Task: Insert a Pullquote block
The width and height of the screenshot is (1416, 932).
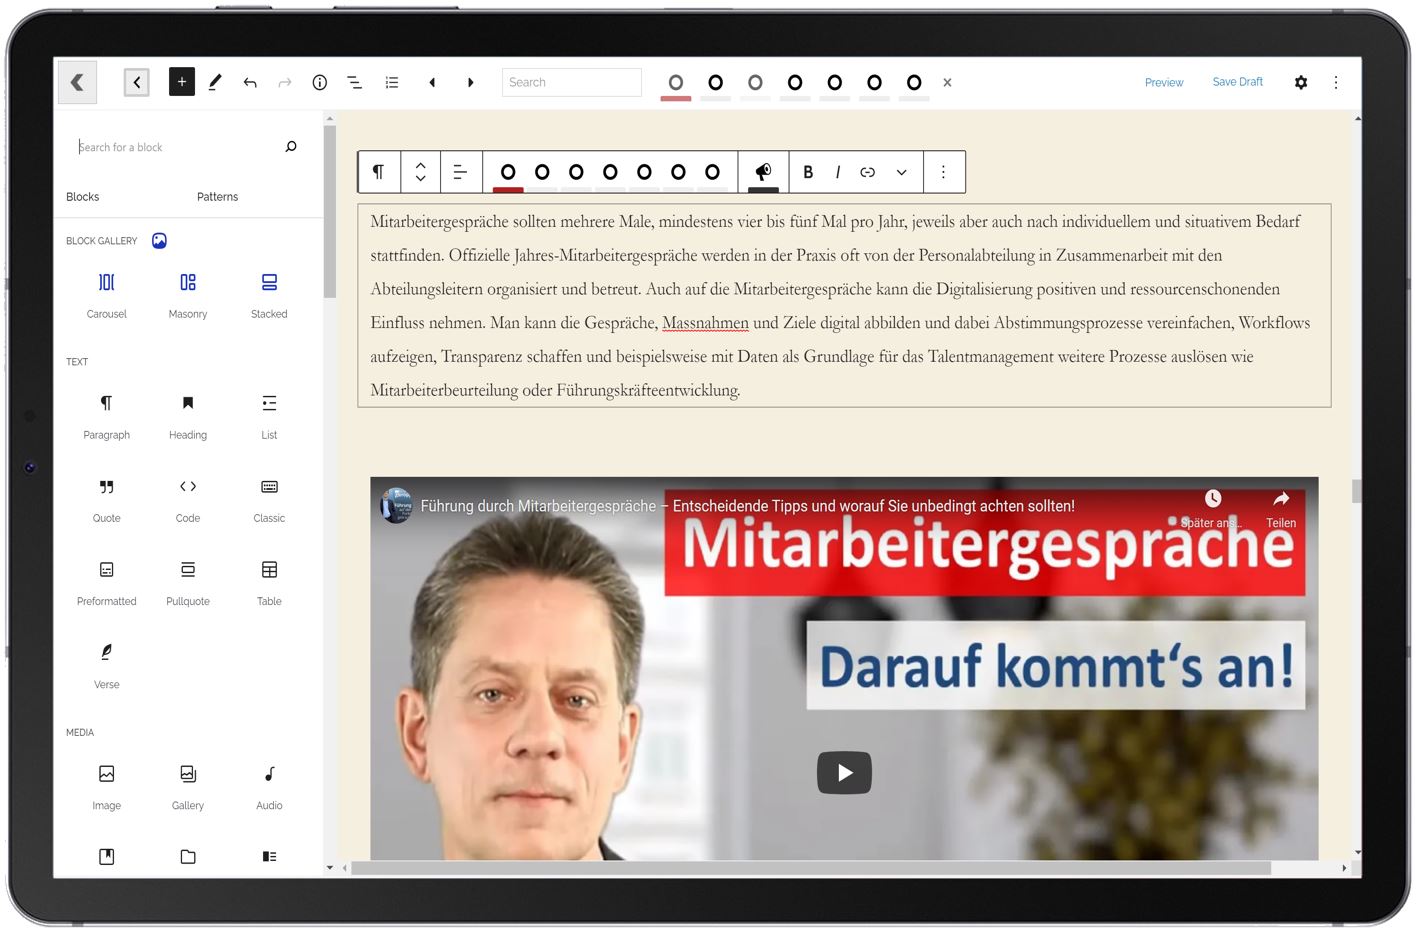Action: click(x=188, y=583)
